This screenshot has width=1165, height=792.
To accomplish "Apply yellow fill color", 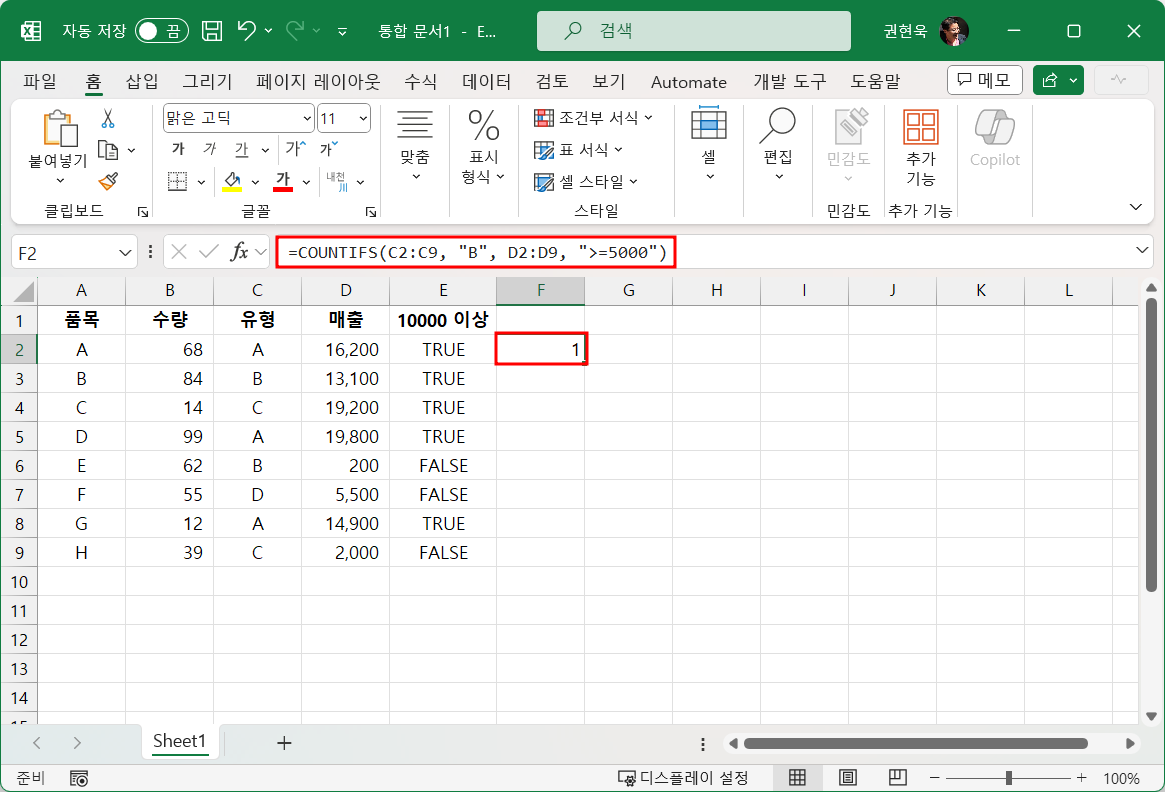I will tap(232, 181).
